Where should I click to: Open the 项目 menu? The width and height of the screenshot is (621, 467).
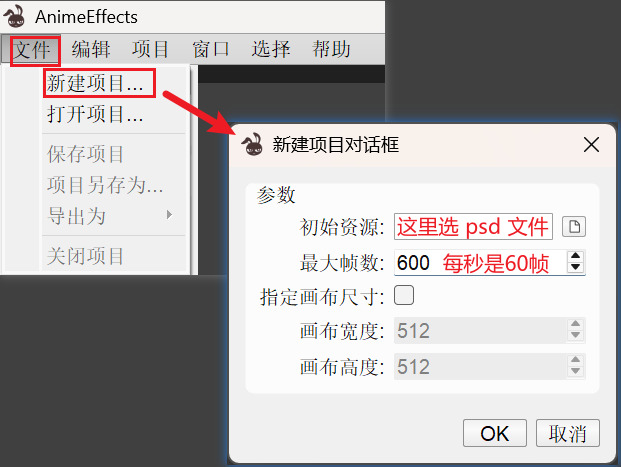150,50
